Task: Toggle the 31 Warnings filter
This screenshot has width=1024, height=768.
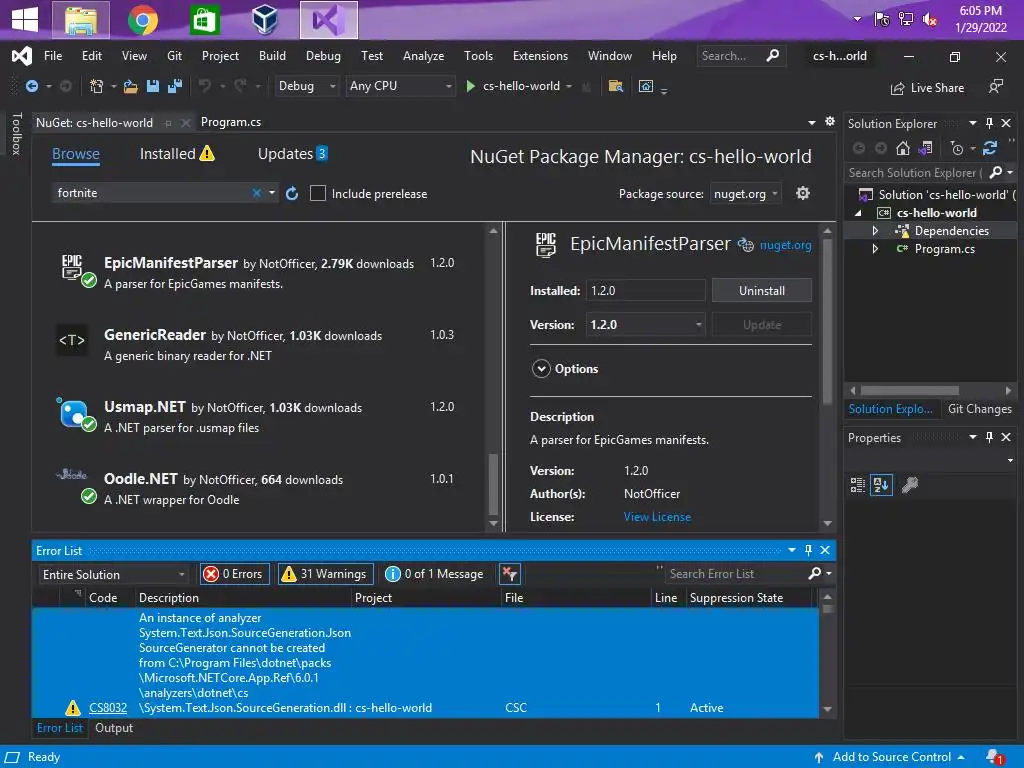Action: 326,574
